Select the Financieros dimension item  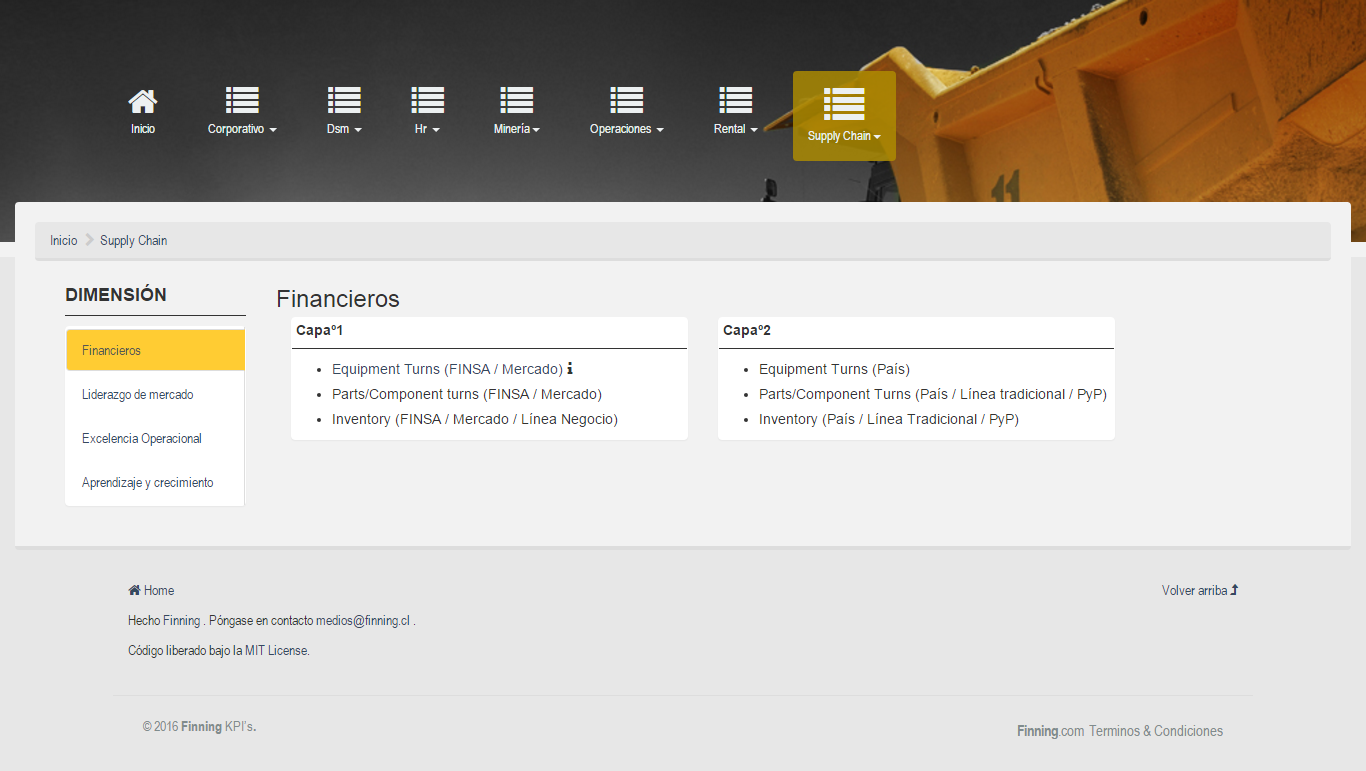pos(112,351)
